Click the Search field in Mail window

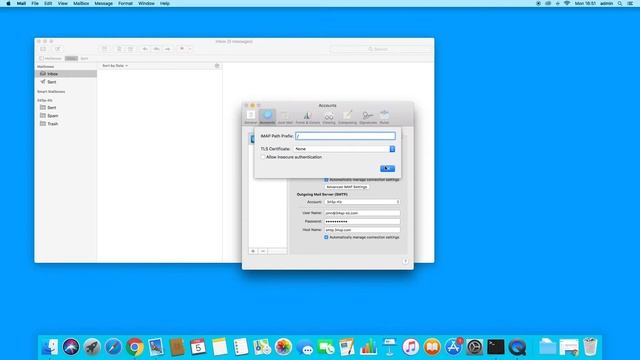[381, 49]
